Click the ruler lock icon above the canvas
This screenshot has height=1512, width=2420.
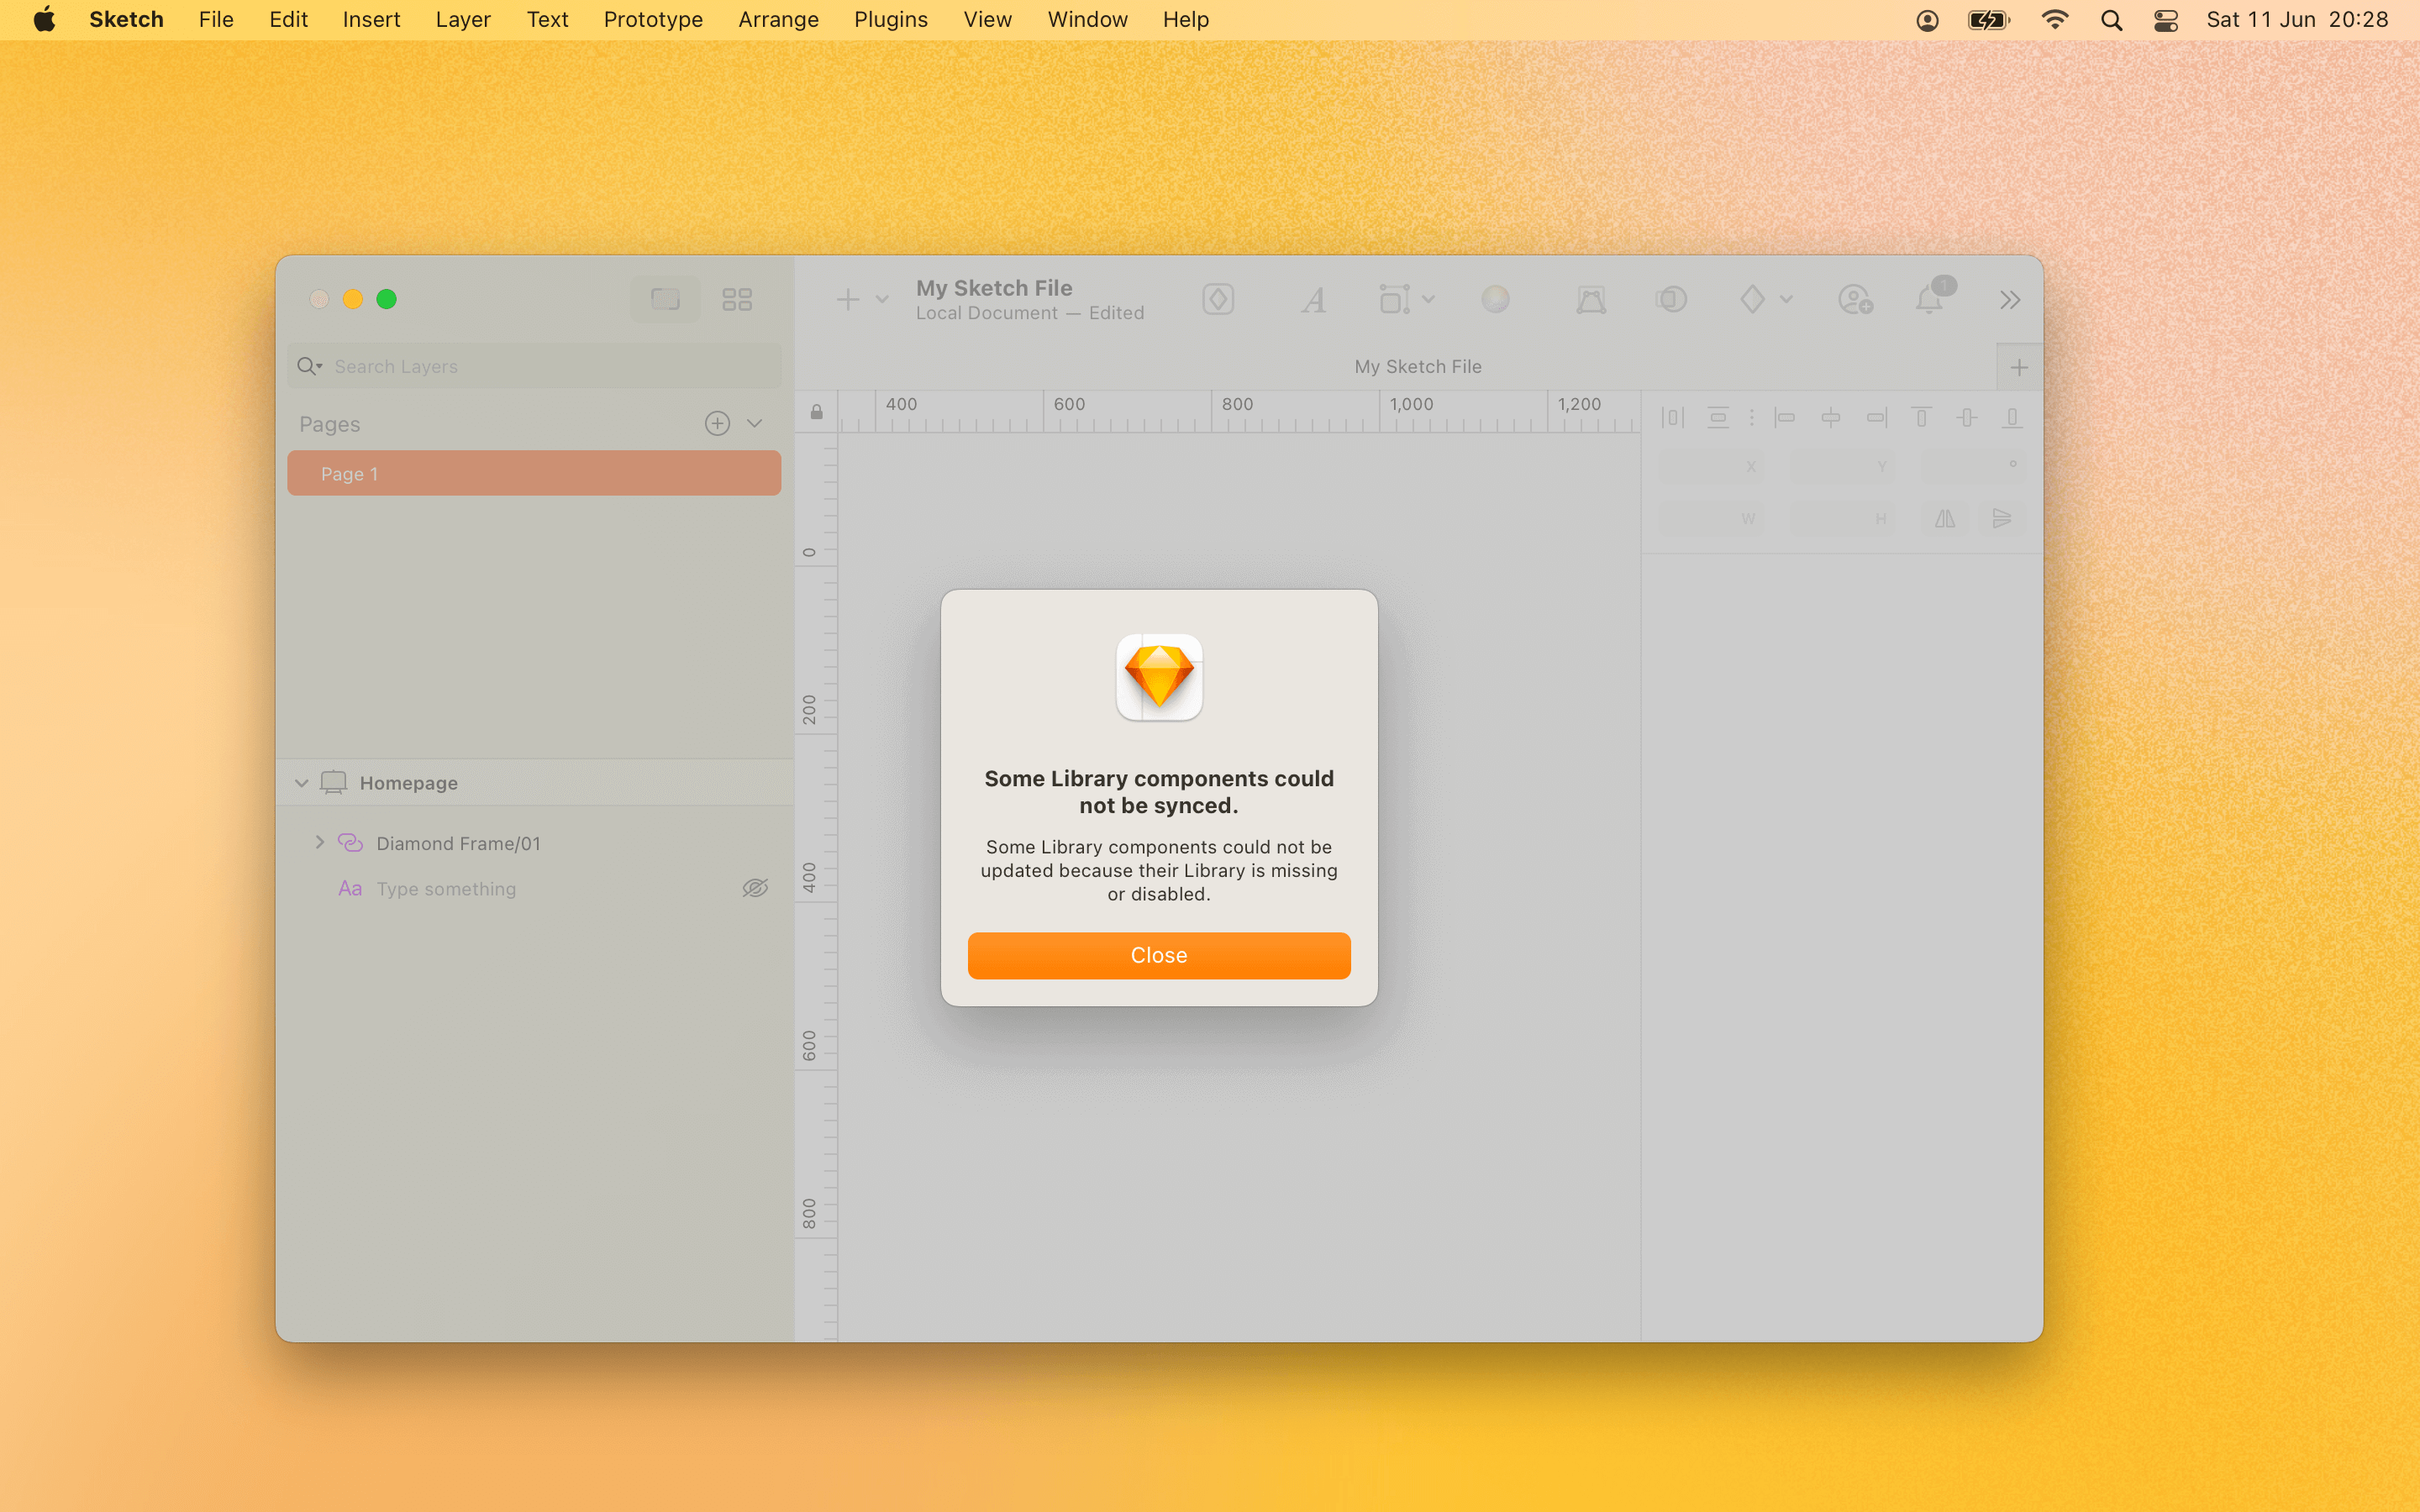[817, 411]
